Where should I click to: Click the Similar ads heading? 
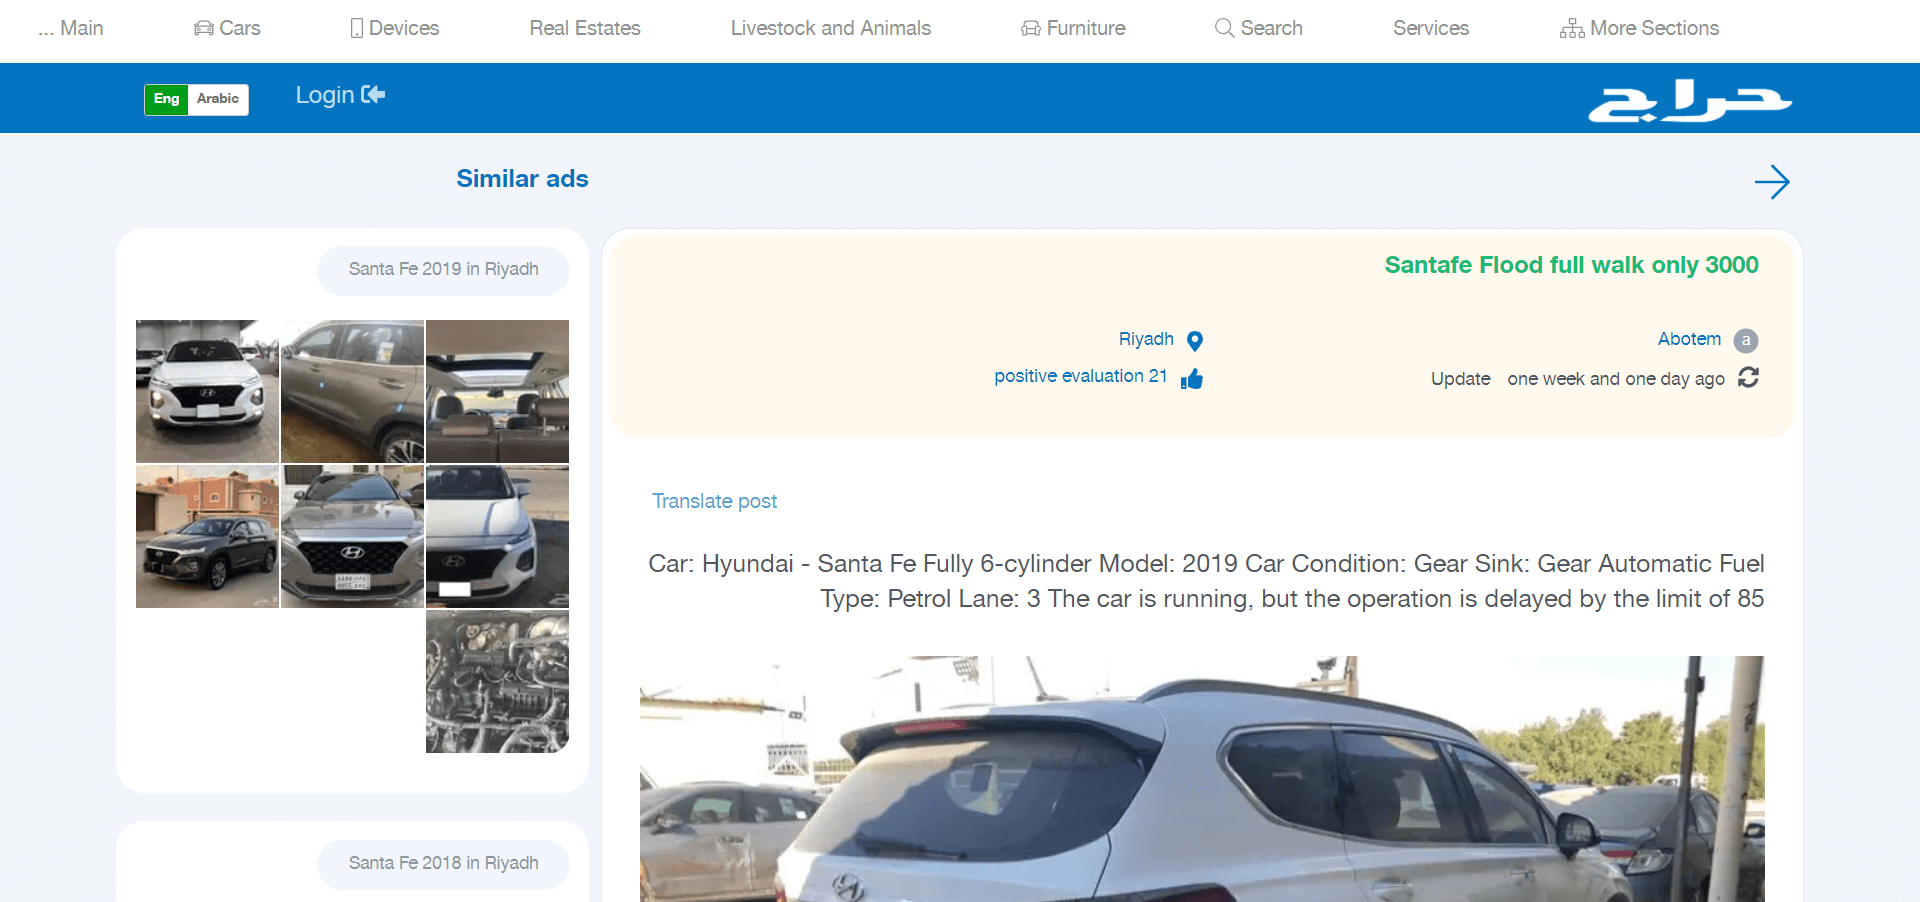click(522, 179)
